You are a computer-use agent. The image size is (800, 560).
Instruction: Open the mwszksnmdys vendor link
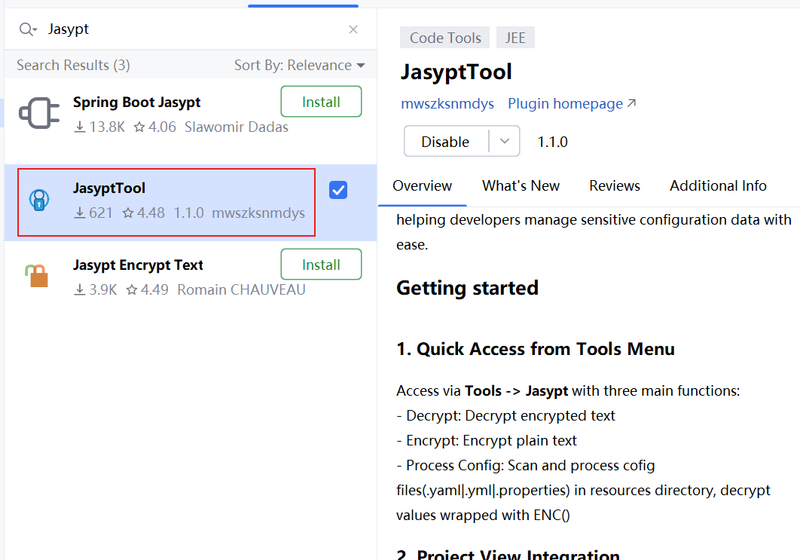[447, 104]
